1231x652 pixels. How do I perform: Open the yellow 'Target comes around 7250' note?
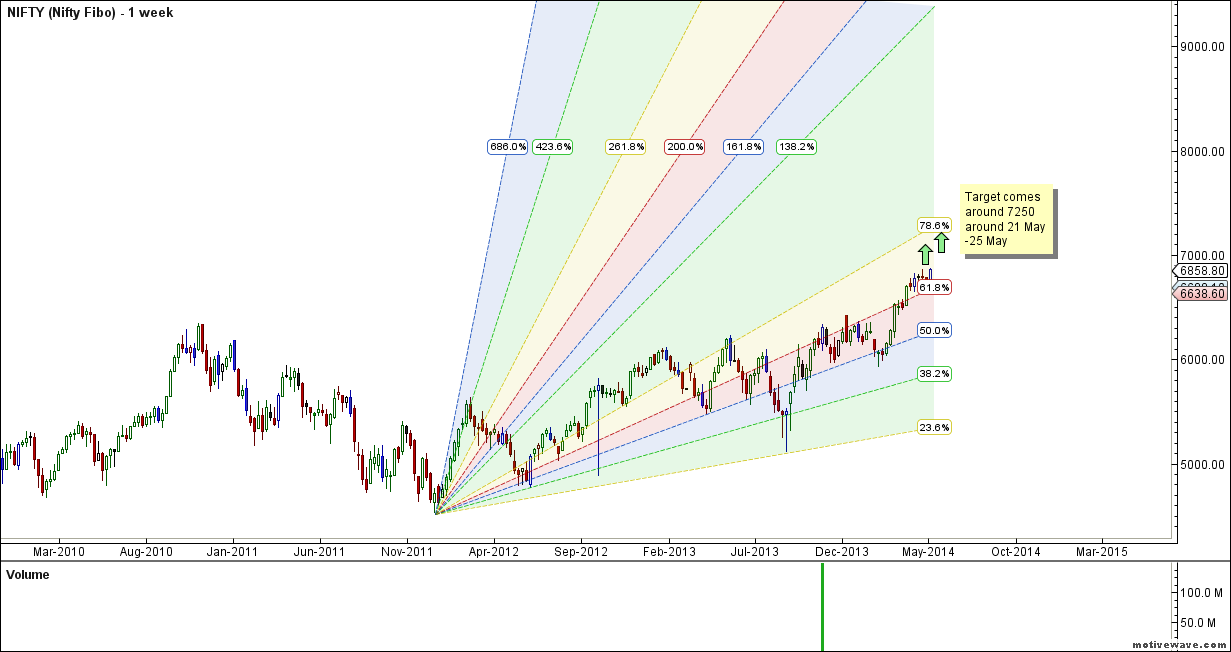(1007, 219)
